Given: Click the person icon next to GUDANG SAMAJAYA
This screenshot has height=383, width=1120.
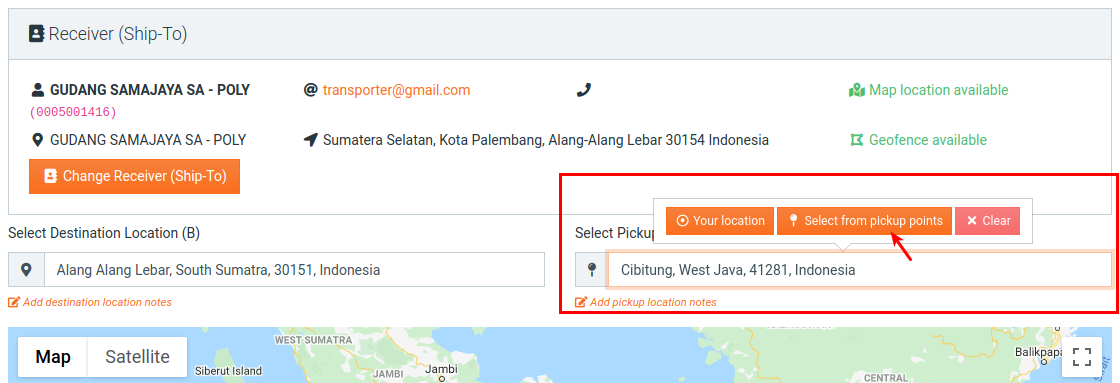Looking at the screenshot, I should click(38, 91).
